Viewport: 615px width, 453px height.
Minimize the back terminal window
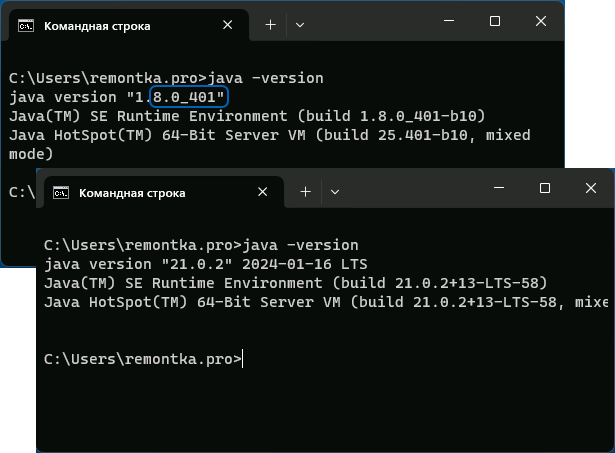[449, 21]
